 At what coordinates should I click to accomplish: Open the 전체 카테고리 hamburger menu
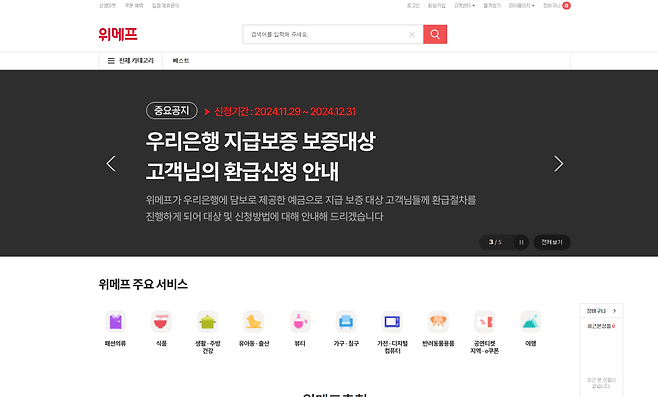tap(131, 61)
